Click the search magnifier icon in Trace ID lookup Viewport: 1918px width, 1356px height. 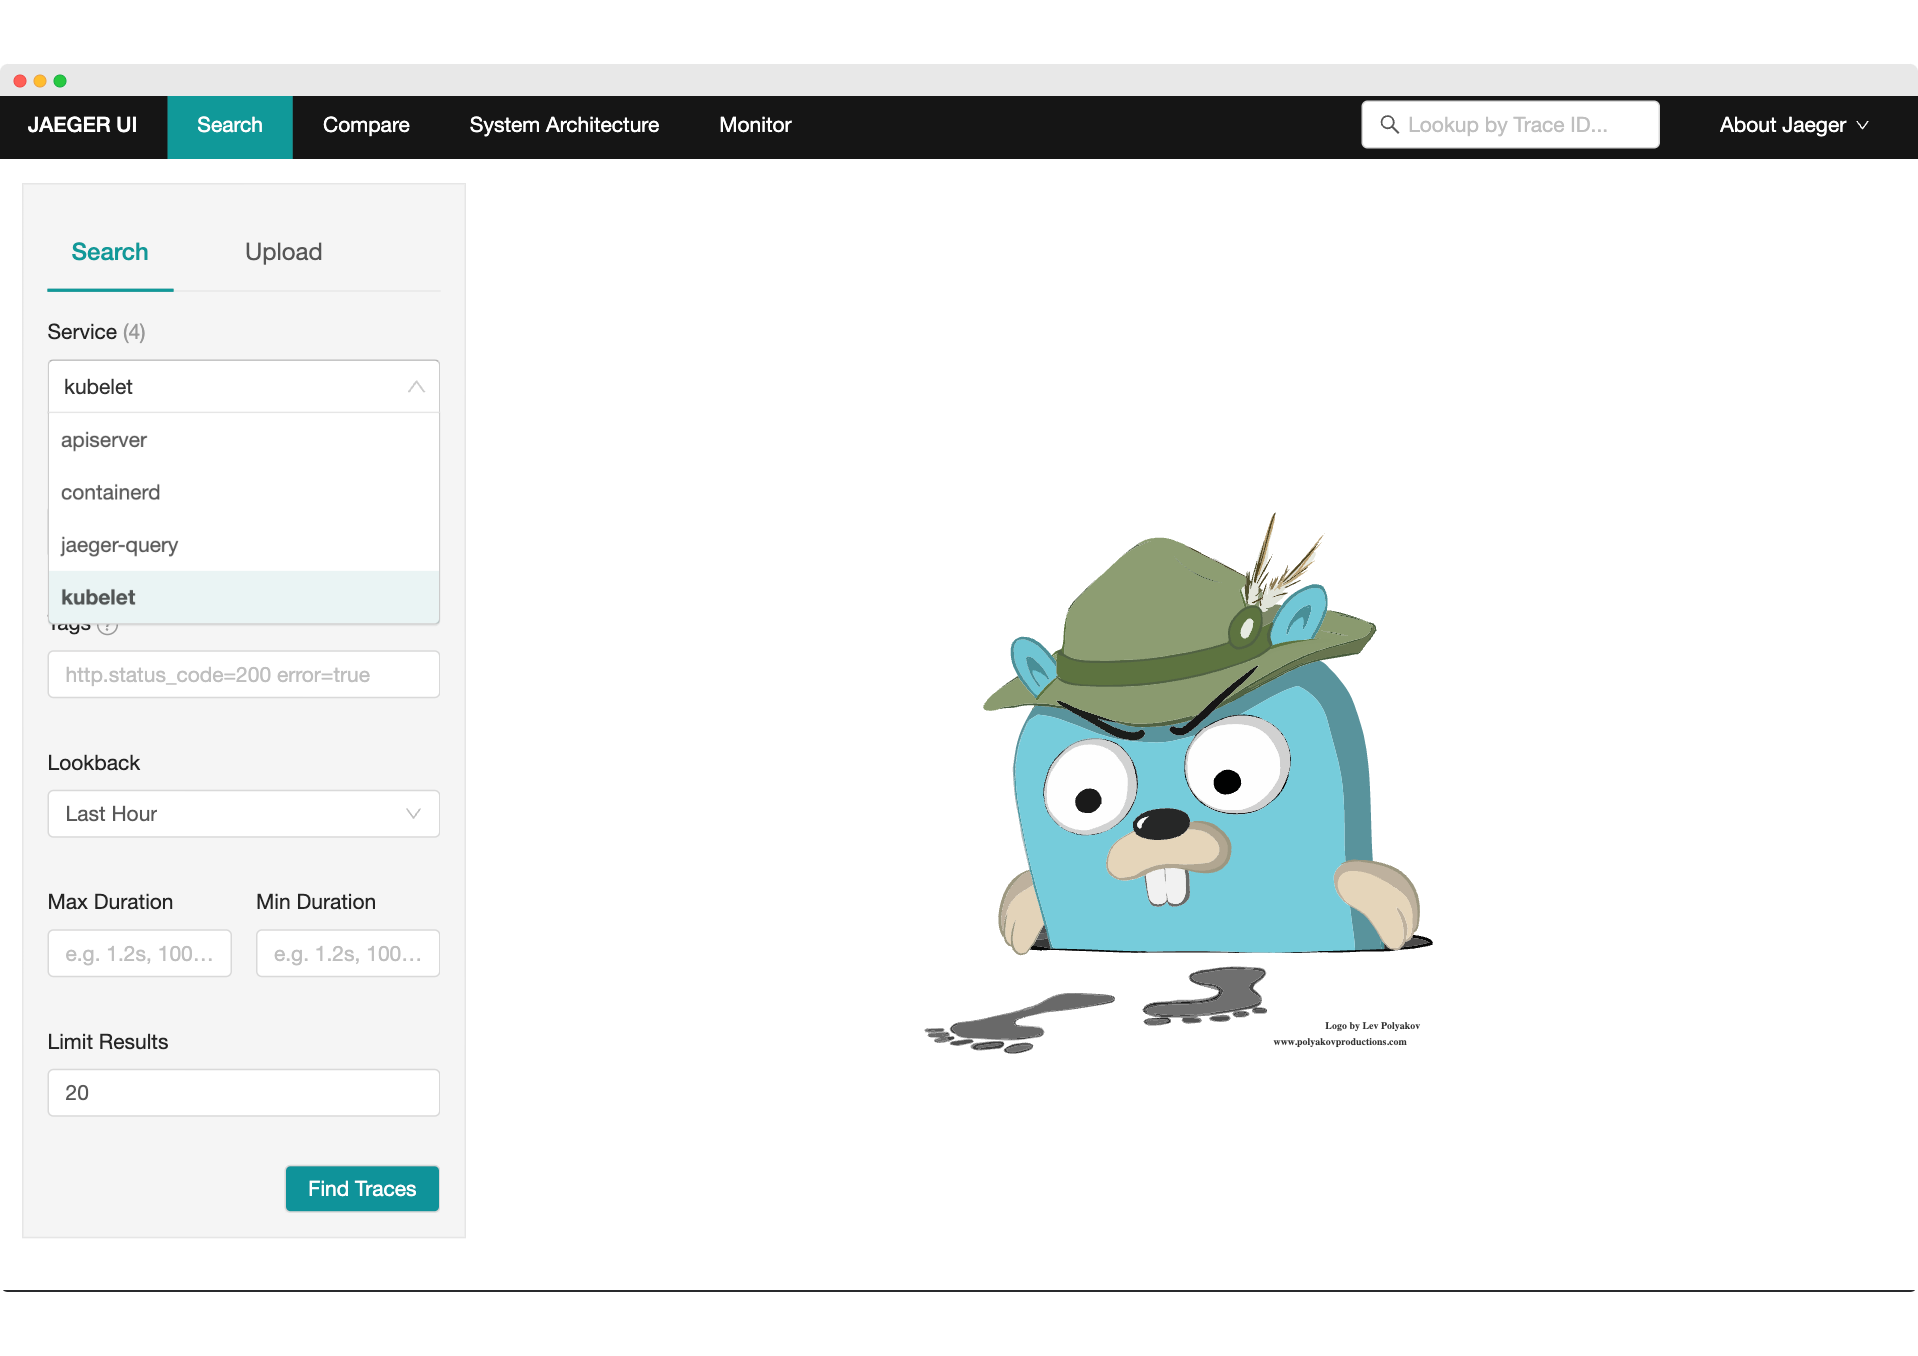[1389, 125]
